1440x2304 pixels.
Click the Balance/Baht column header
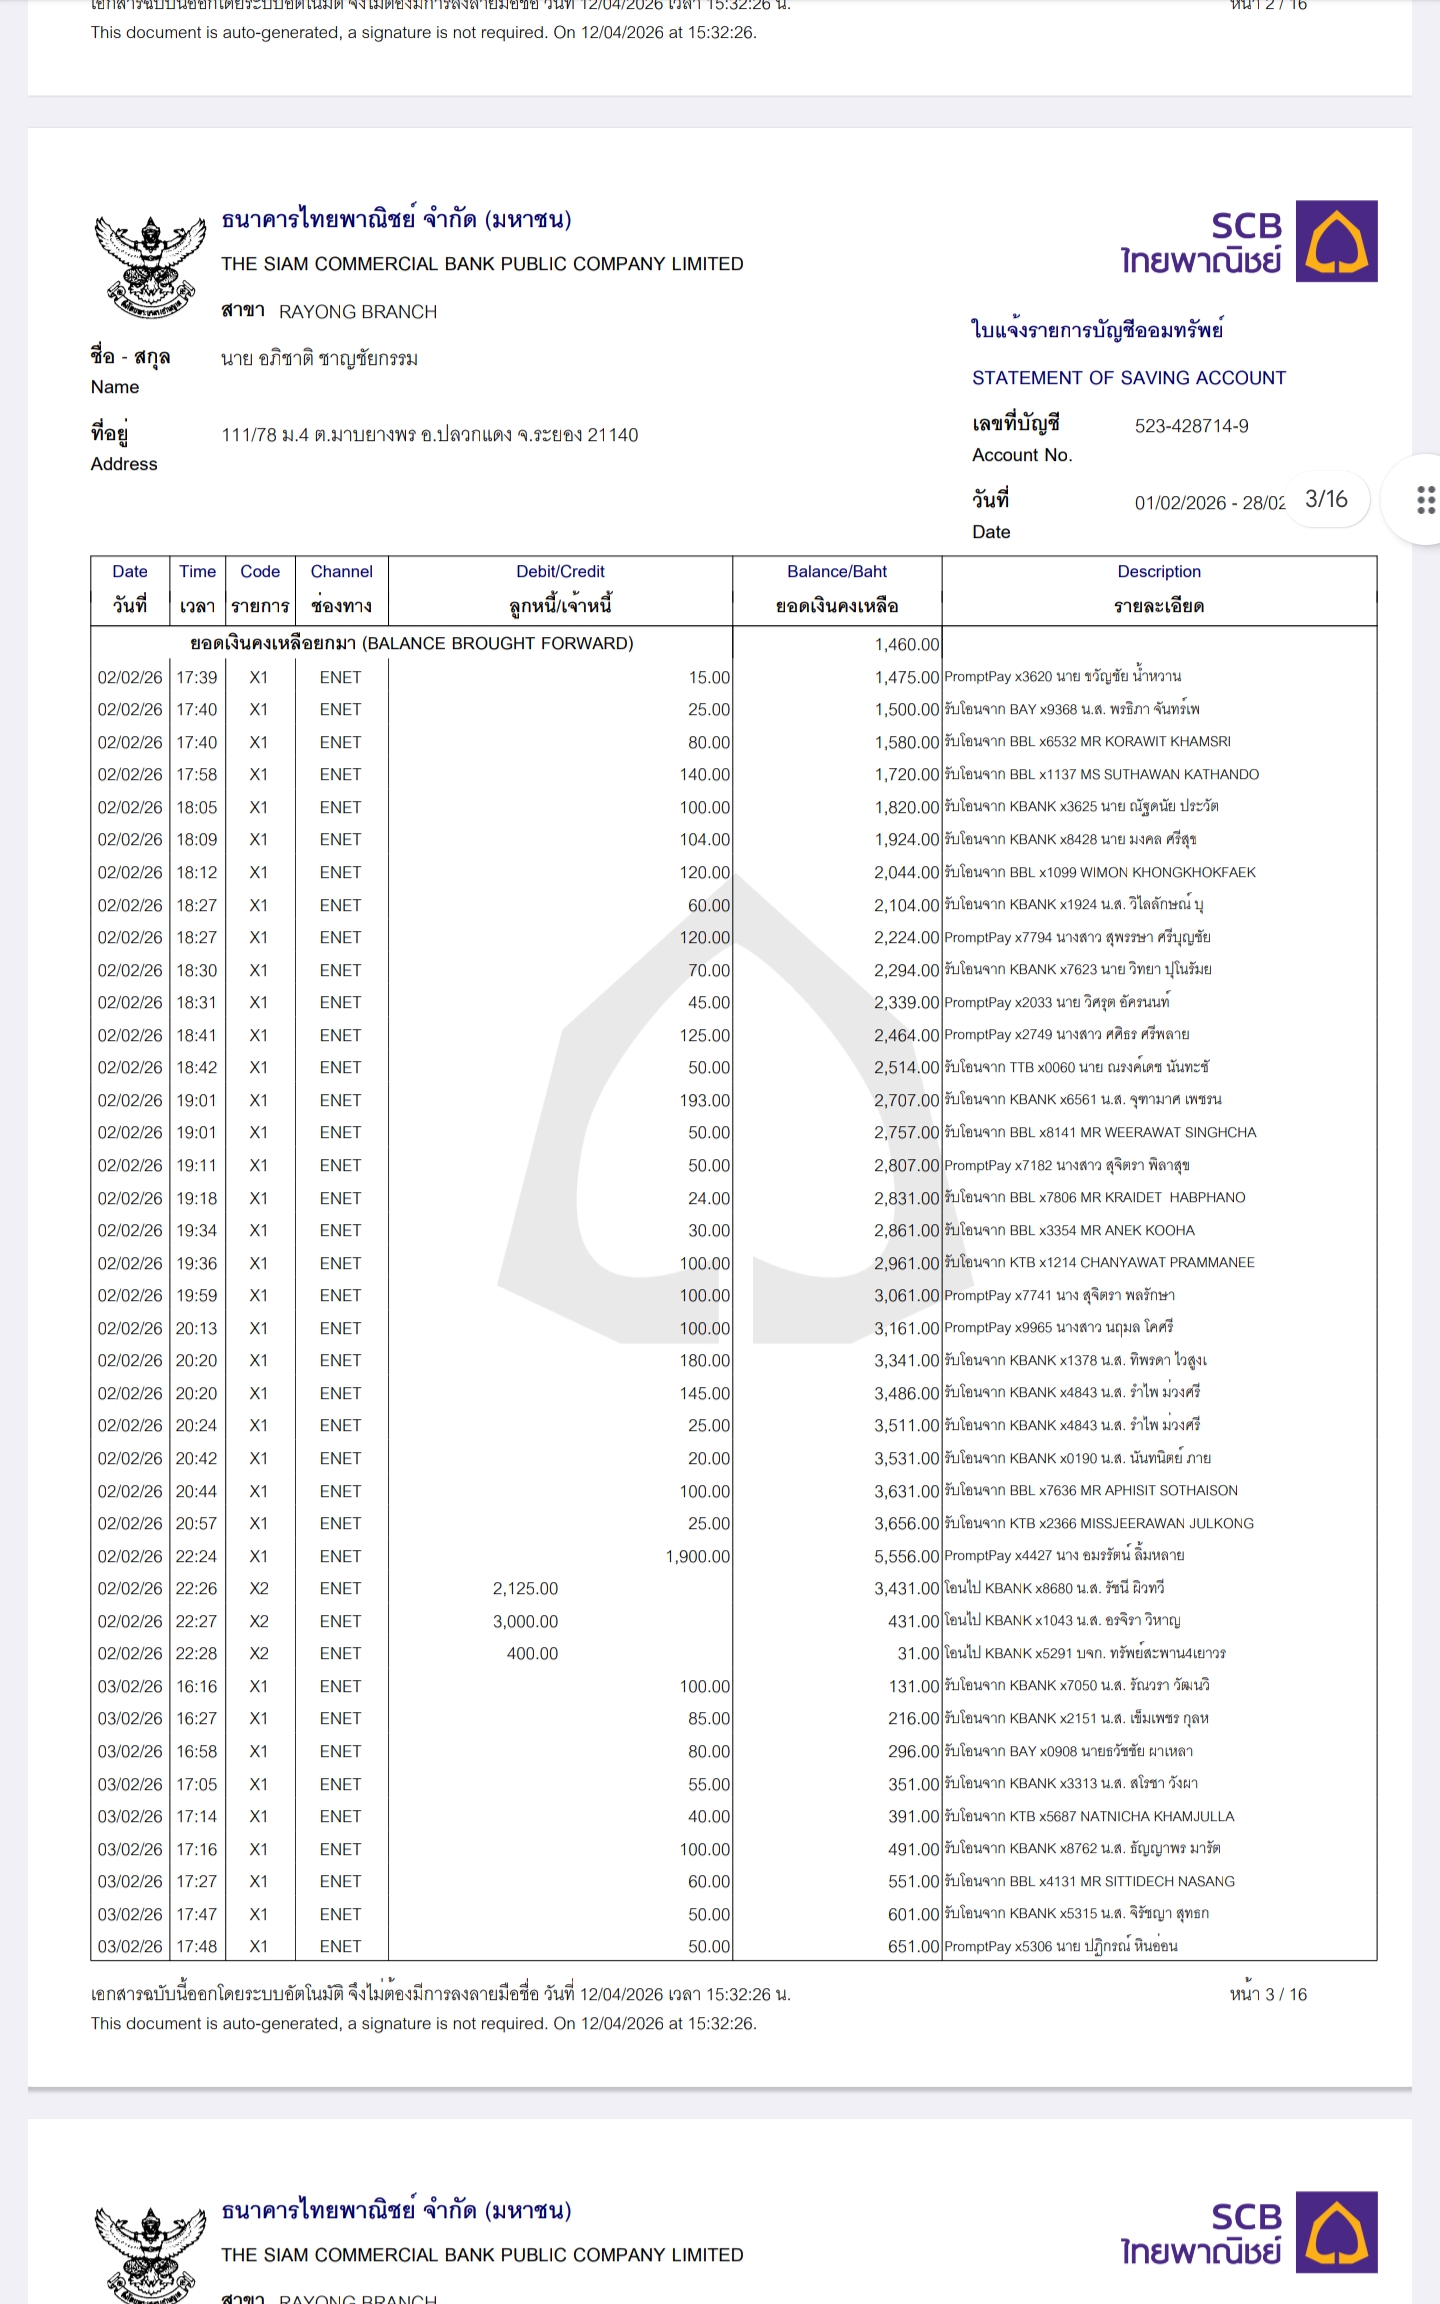coord(837,588)
